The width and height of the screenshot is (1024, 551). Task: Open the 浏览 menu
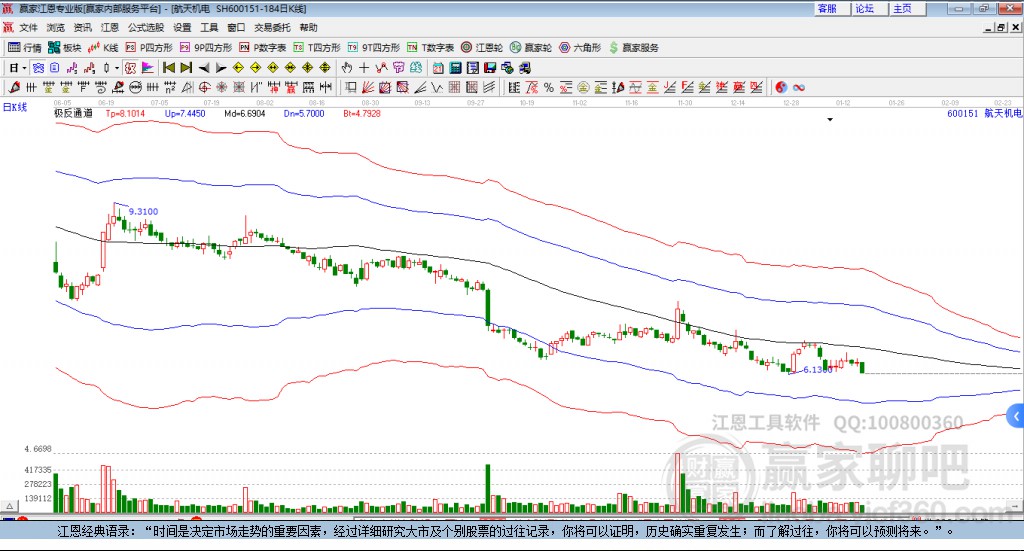pyautogui.click(x=56, y=27)
